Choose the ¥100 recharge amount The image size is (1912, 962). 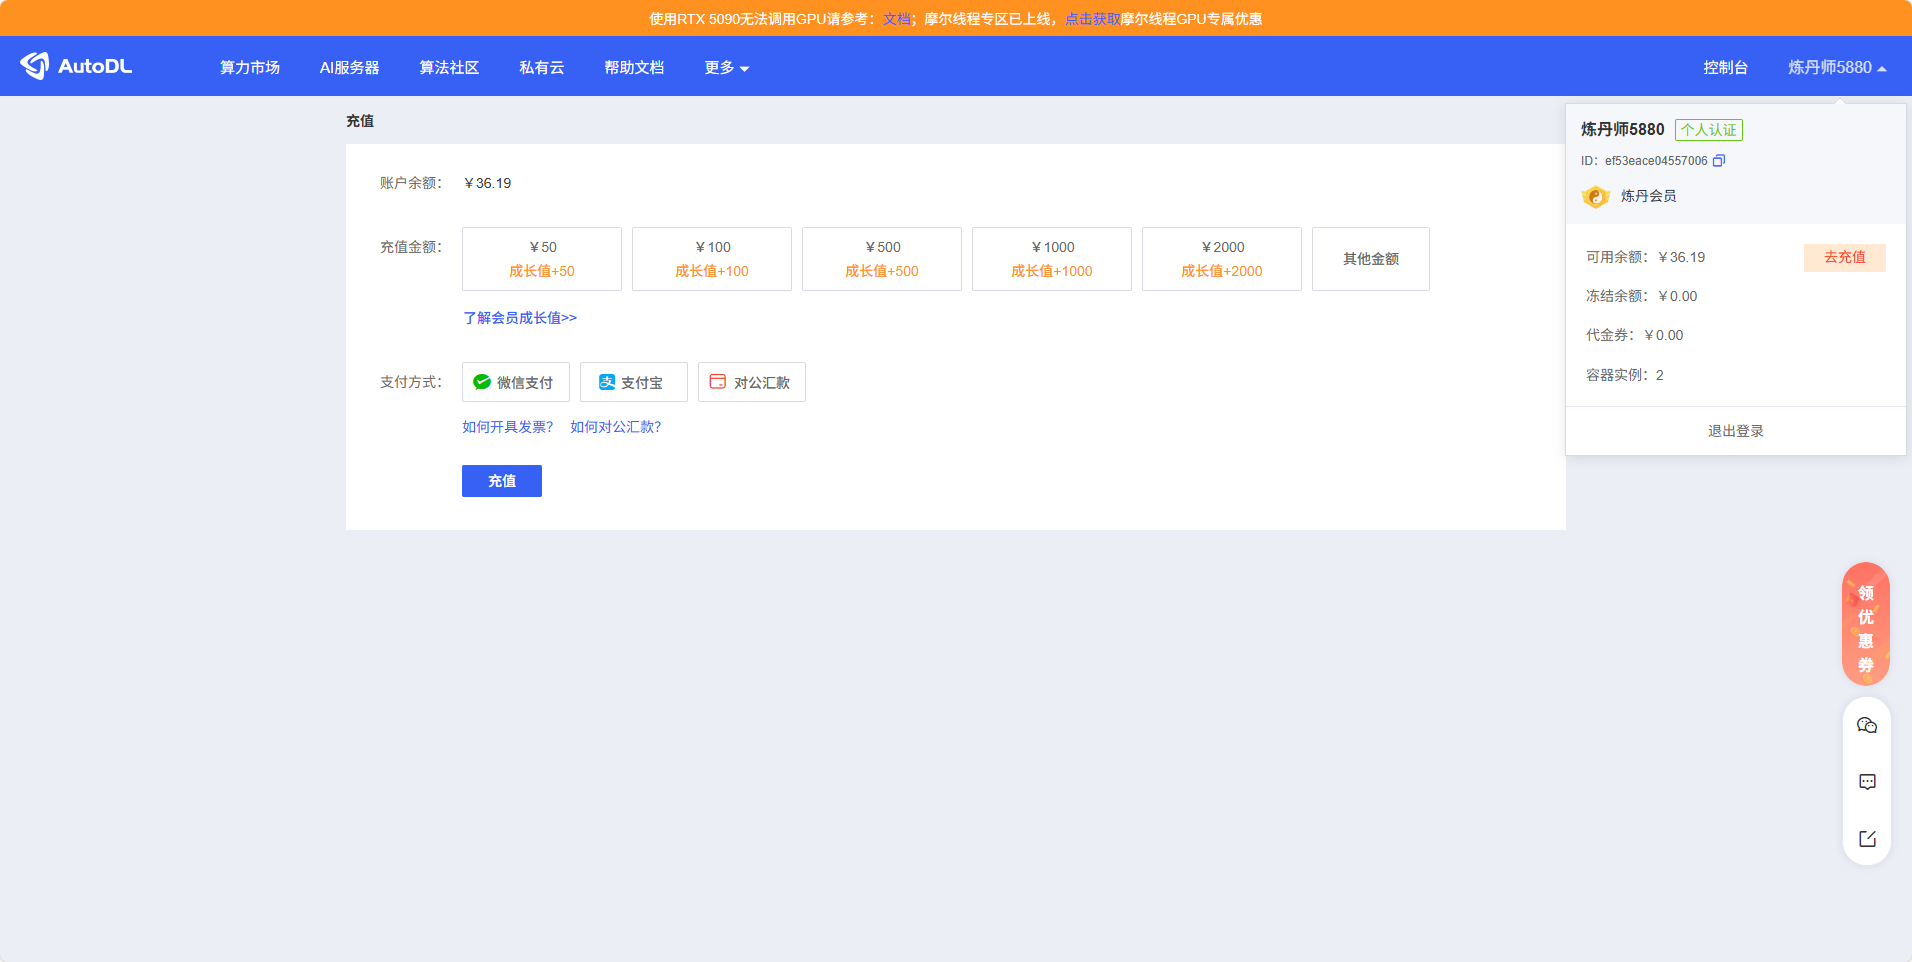[712, 259]
